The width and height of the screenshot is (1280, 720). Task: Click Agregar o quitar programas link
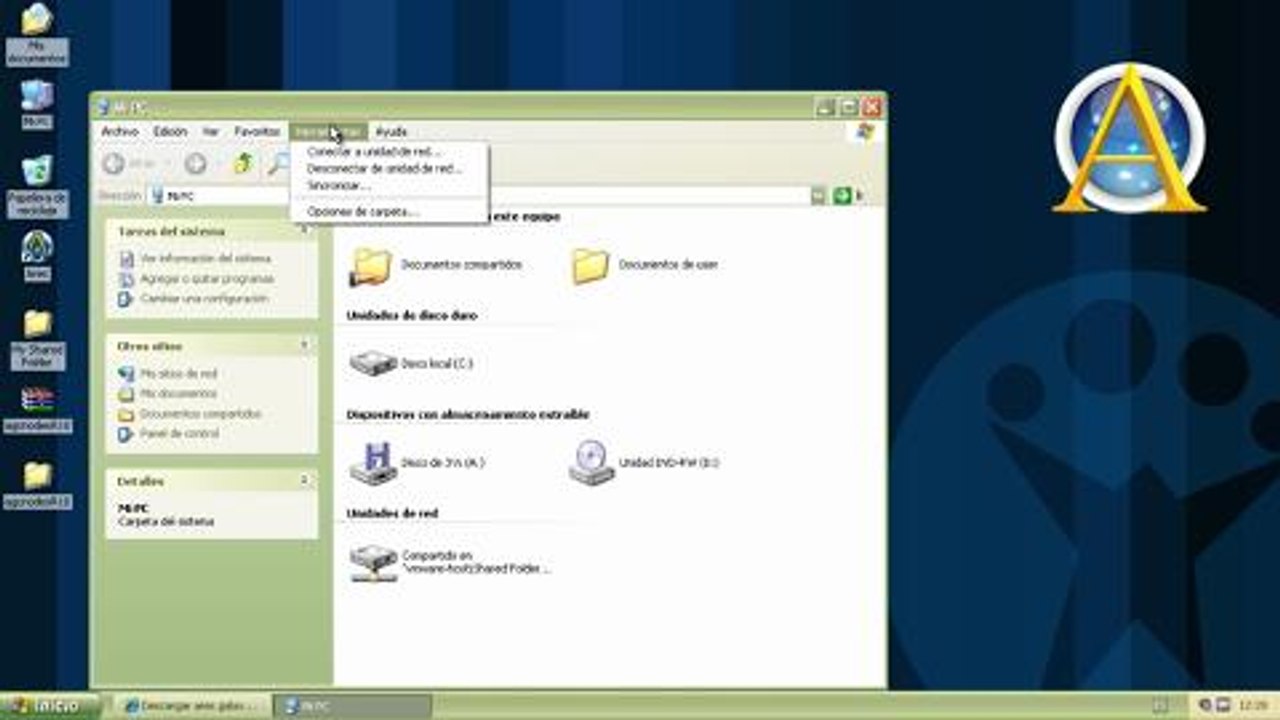207,279
